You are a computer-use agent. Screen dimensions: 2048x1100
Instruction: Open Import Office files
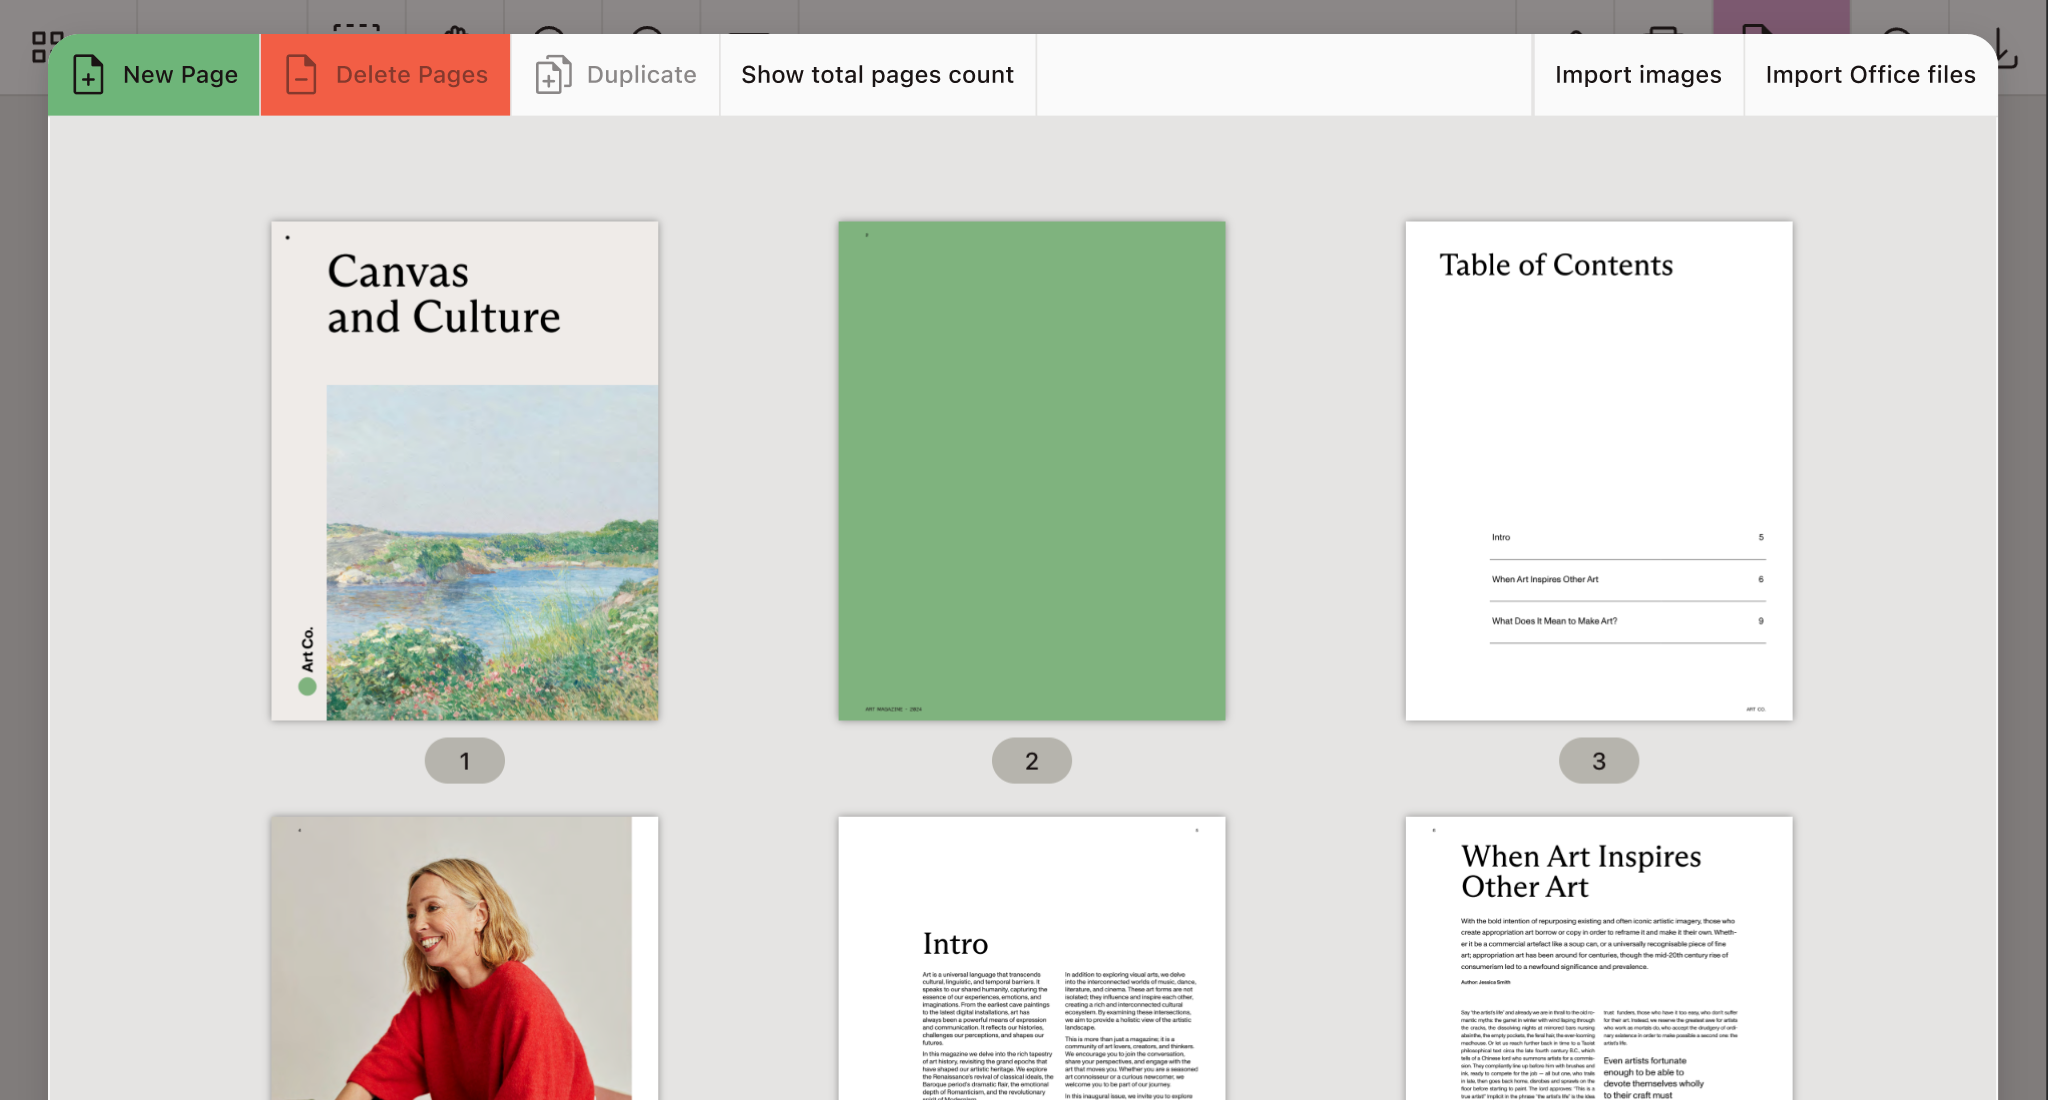tap(1871, 74)
